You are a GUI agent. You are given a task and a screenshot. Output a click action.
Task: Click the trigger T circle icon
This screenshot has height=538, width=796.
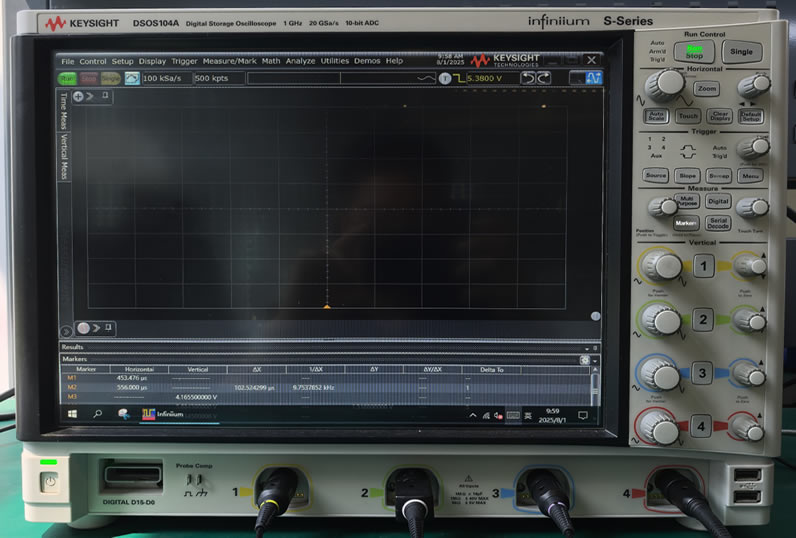[x=446, y=78]
